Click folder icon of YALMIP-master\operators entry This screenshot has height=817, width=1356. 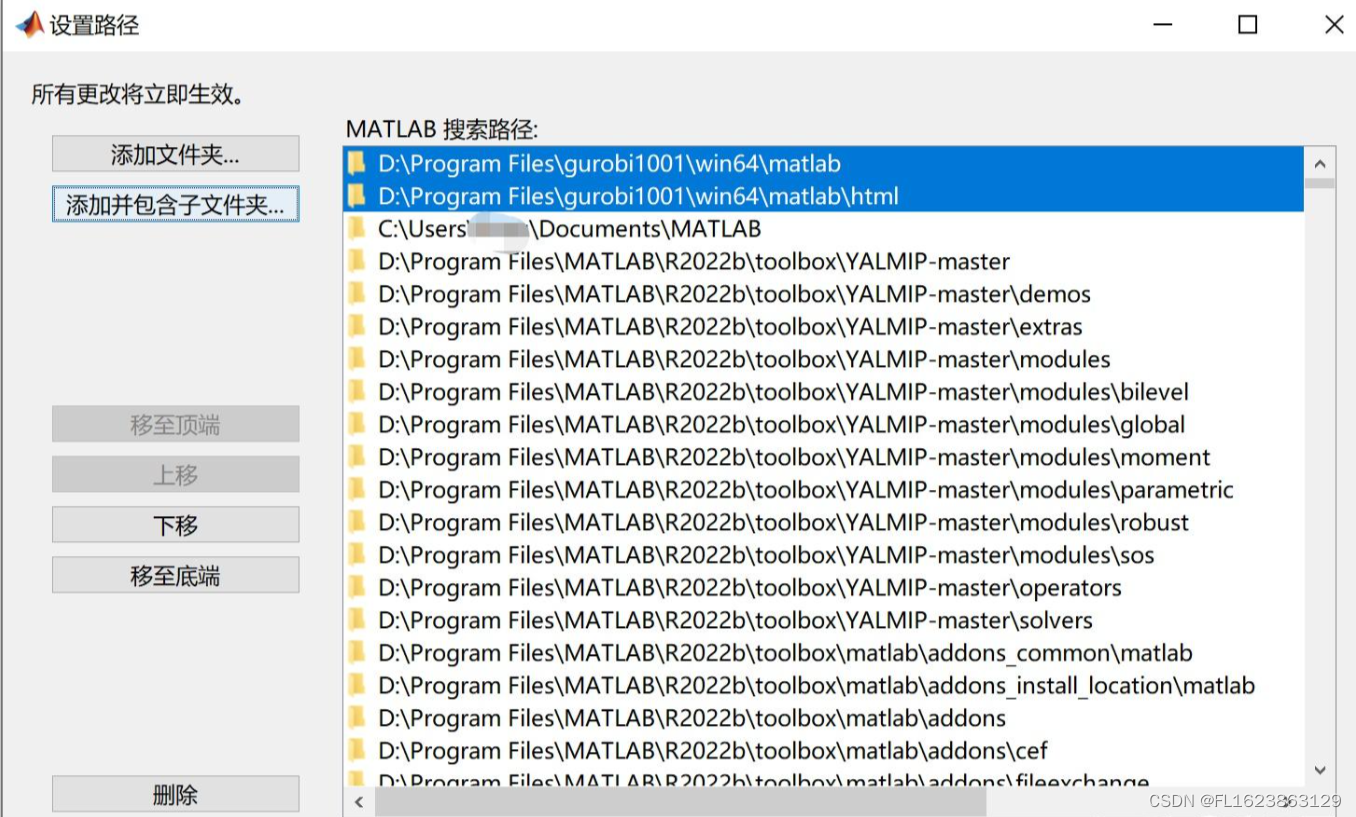coord(357,588)
